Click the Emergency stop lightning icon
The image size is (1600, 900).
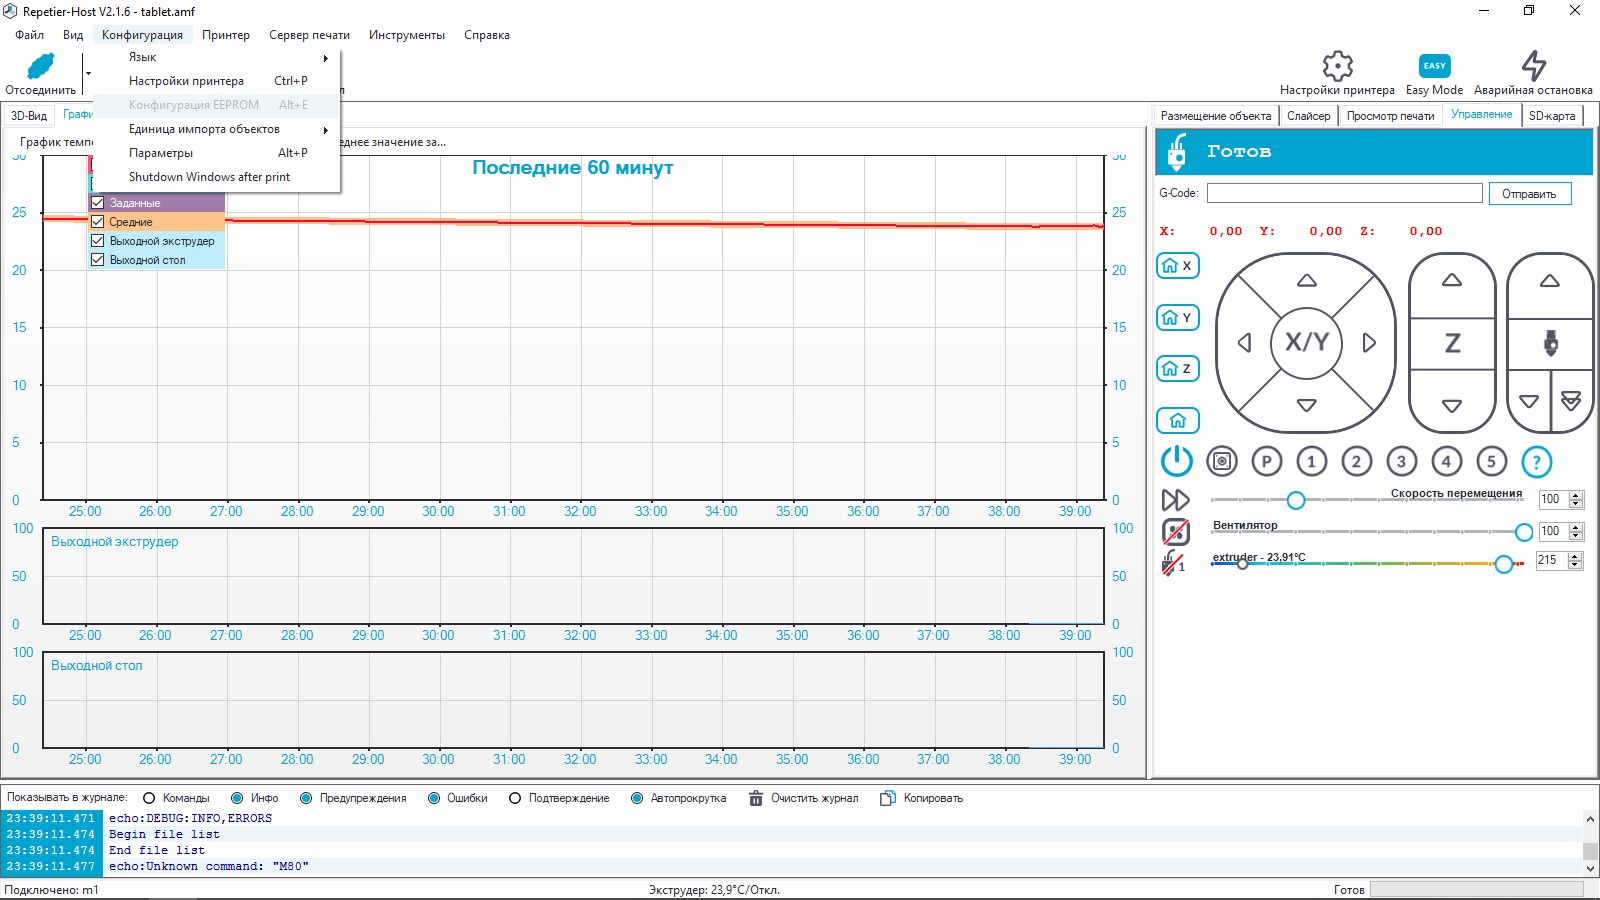[x=1532, y=67]
